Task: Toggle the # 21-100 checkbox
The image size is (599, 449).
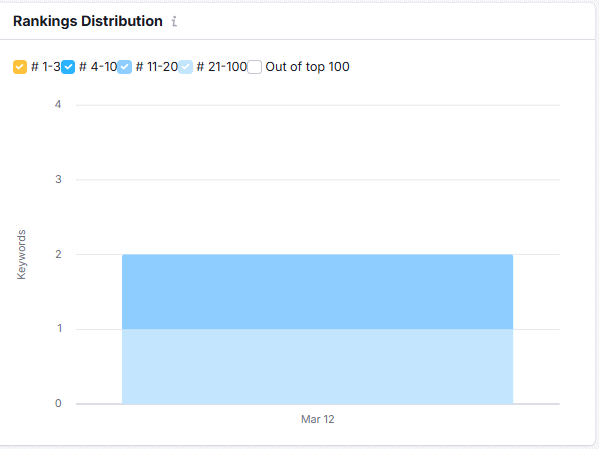Action: [185, 67]
